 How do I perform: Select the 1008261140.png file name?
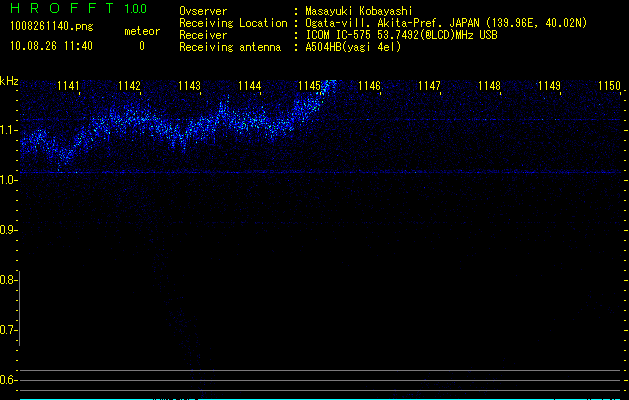pyautogui.click(x=48, y=28)
